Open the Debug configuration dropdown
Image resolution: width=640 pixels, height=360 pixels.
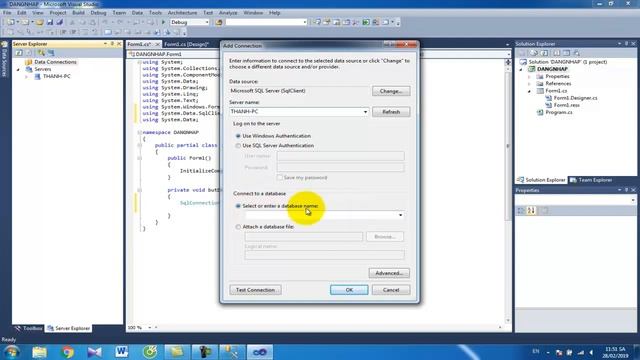(207, 22)
